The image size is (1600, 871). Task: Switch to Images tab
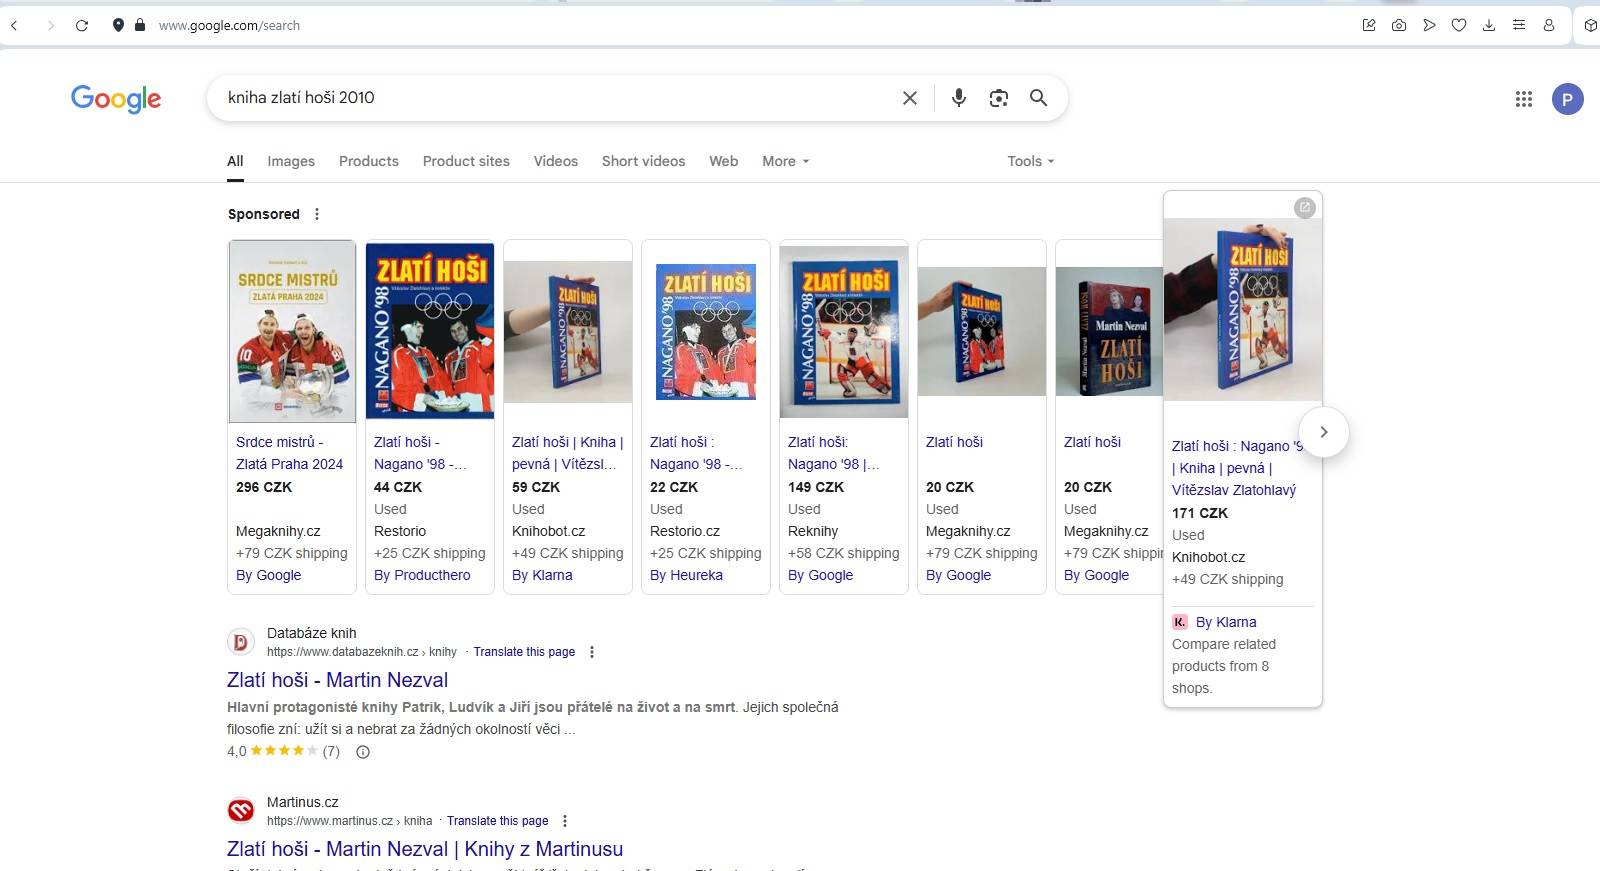(291, 161)
